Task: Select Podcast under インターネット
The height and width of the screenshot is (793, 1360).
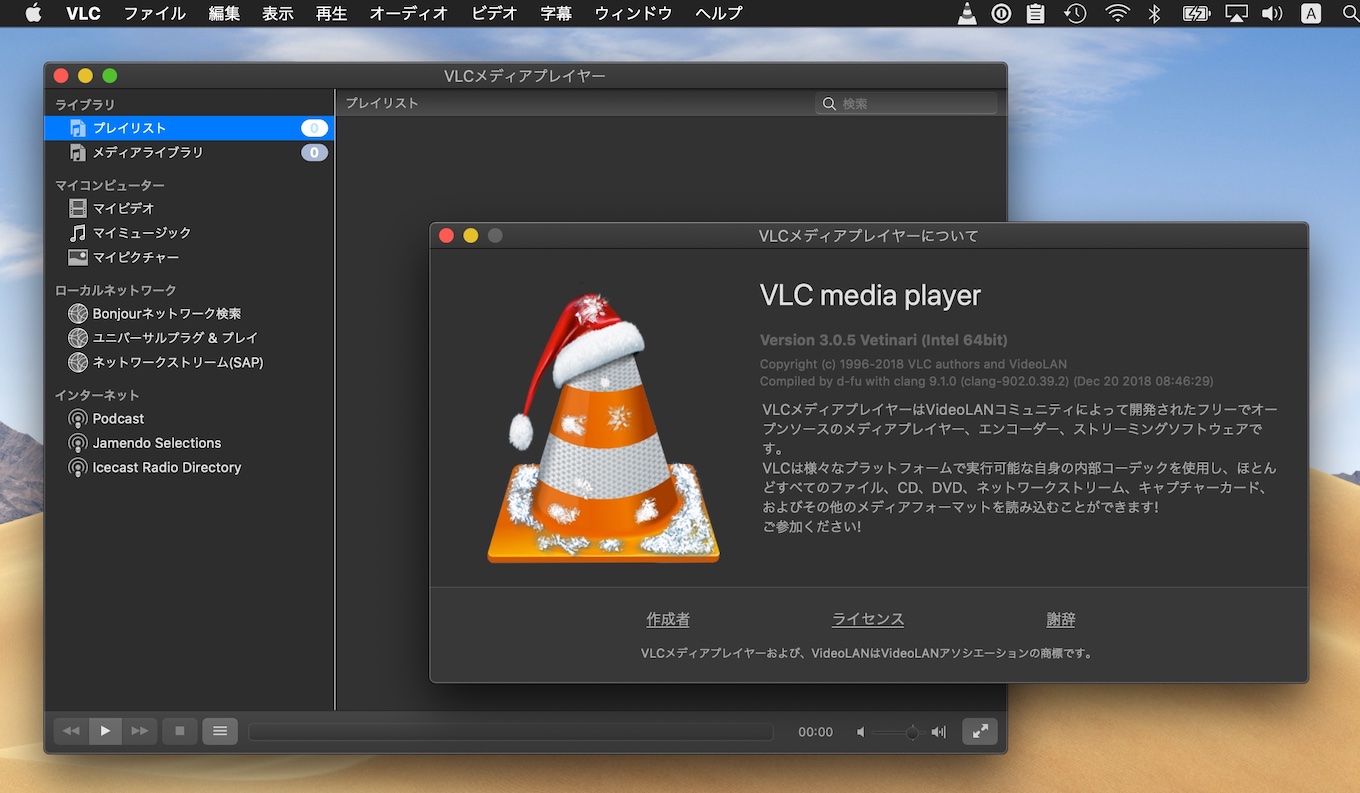Action: coord(118,419)
